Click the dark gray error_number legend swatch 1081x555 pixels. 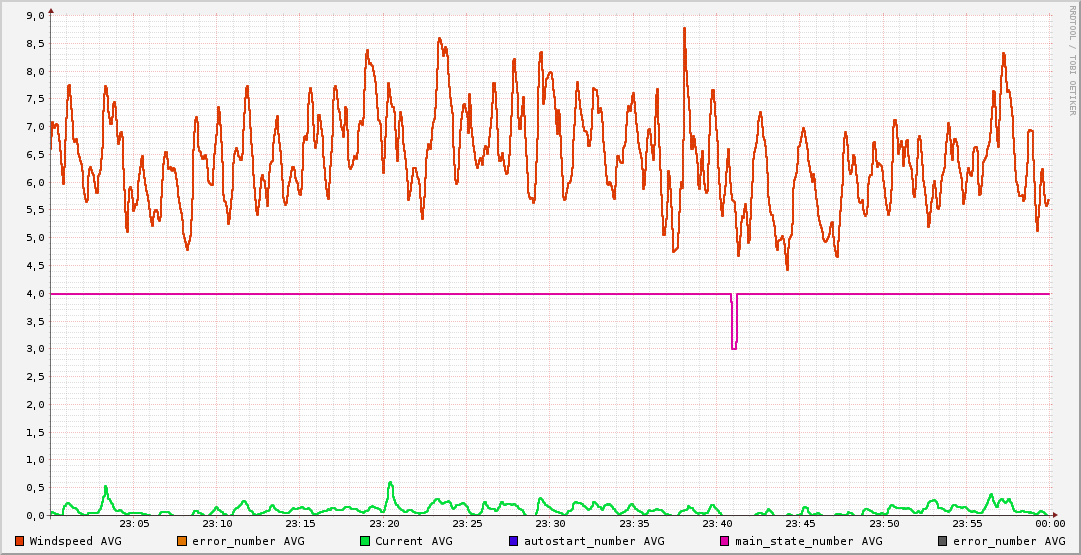(x=943, y=541)
